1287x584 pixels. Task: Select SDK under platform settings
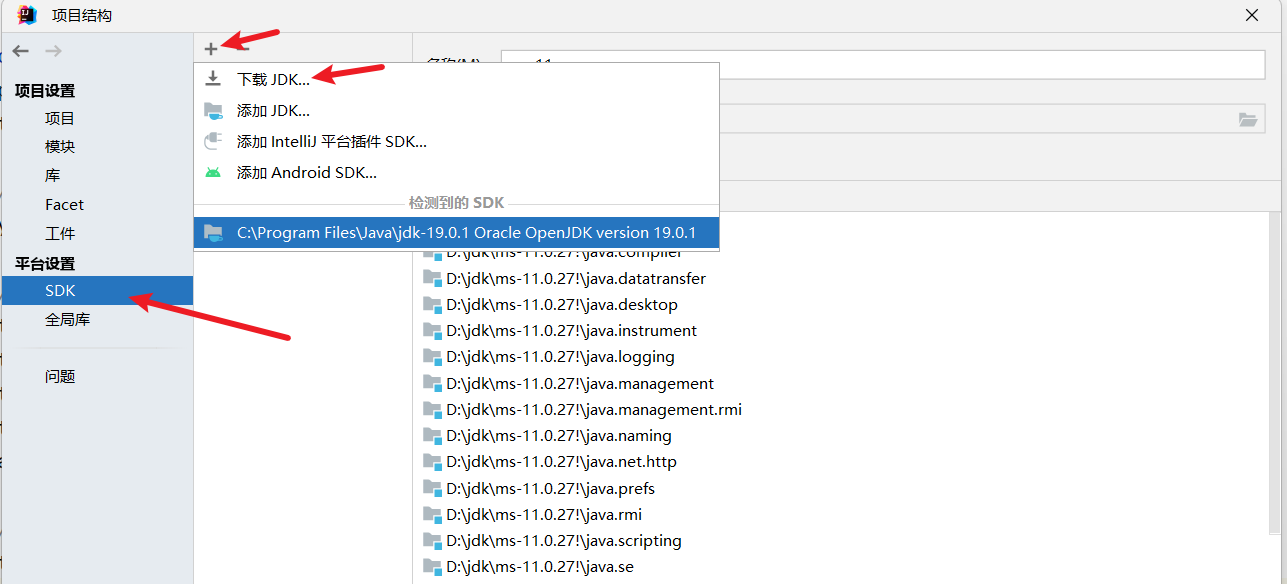tap(97, 291)
